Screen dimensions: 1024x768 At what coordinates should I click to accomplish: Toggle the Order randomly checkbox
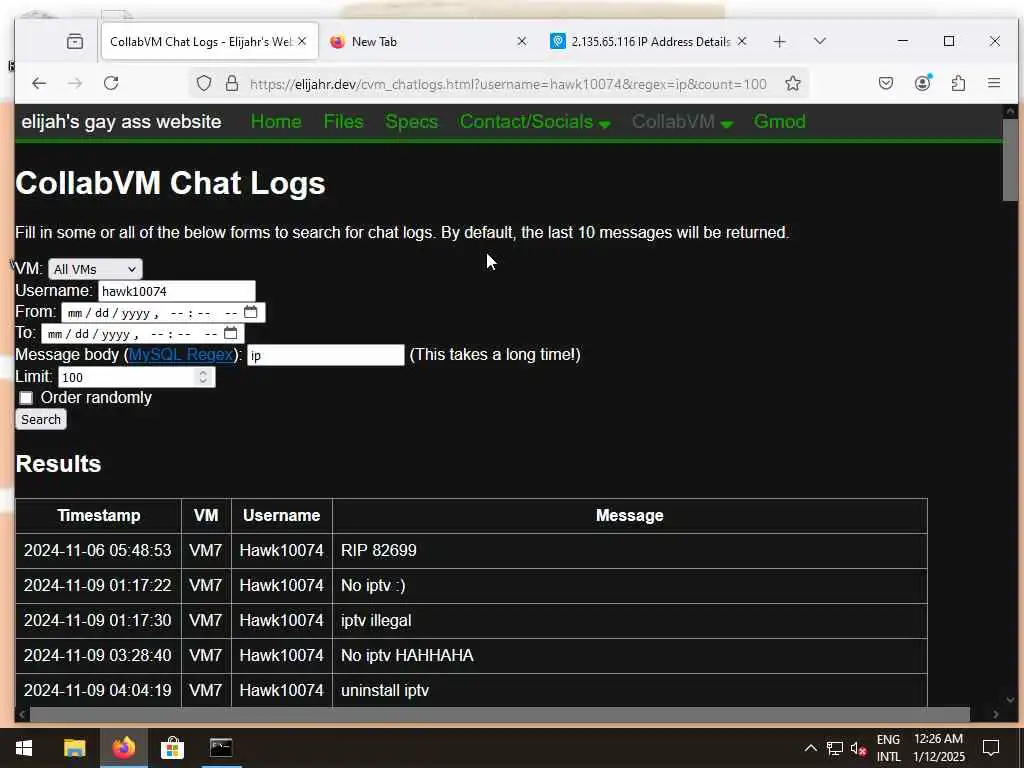(x=26, y=398)
